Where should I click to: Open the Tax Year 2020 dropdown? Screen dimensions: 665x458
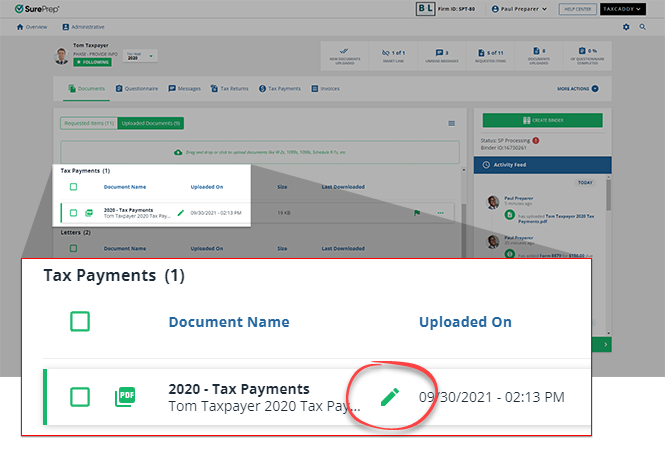(140, 56)
